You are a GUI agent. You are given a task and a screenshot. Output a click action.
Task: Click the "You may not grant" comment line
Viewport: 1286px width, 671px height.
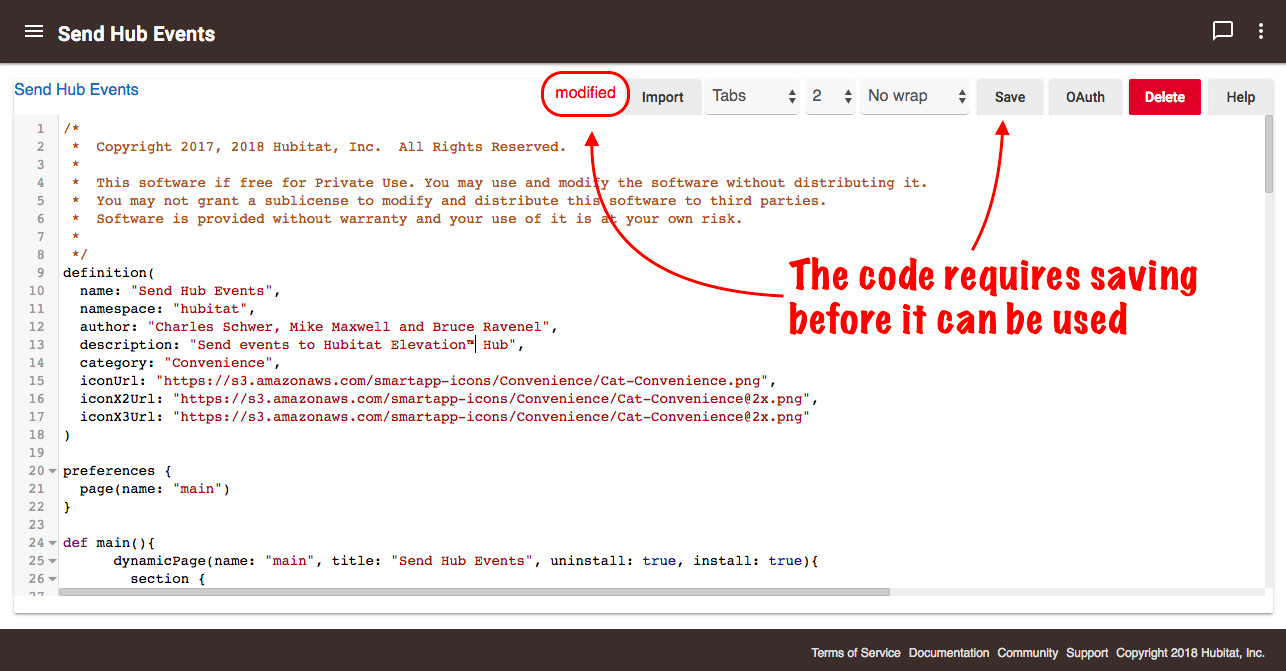point(449,201)
